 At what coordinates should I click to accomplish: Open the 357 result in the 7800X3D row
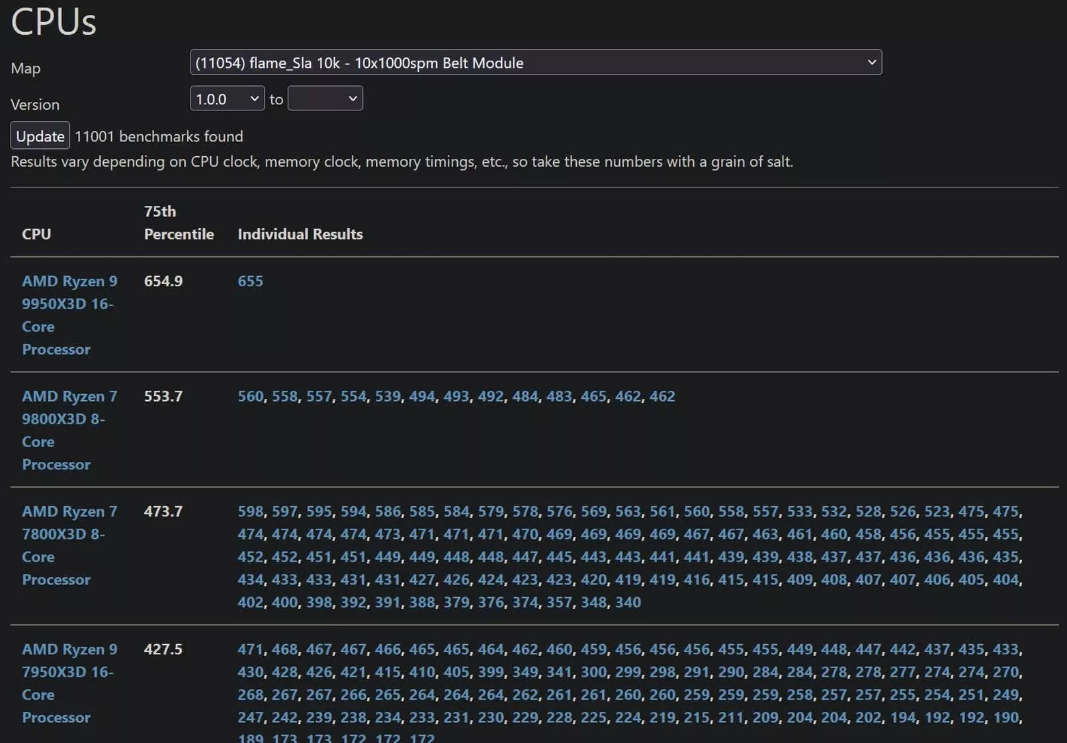(559, 602)
